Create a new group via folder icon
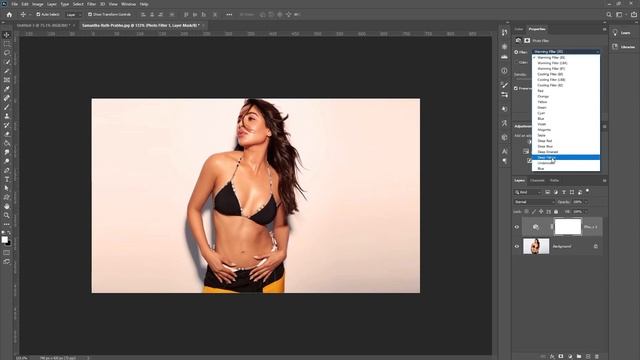640x360 pixels. click(579, 356)
